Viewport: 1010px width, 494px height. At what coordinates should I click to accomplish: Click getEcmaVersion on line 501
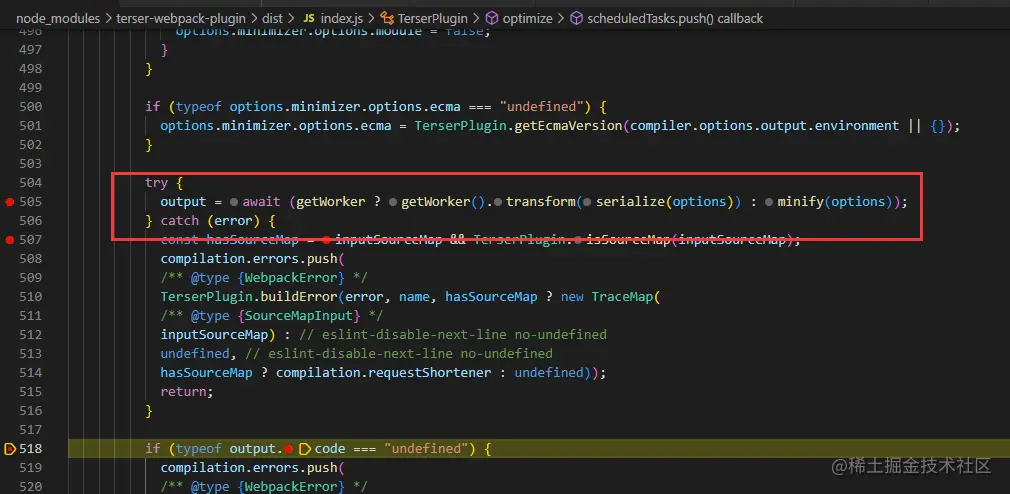coord(568,126)
